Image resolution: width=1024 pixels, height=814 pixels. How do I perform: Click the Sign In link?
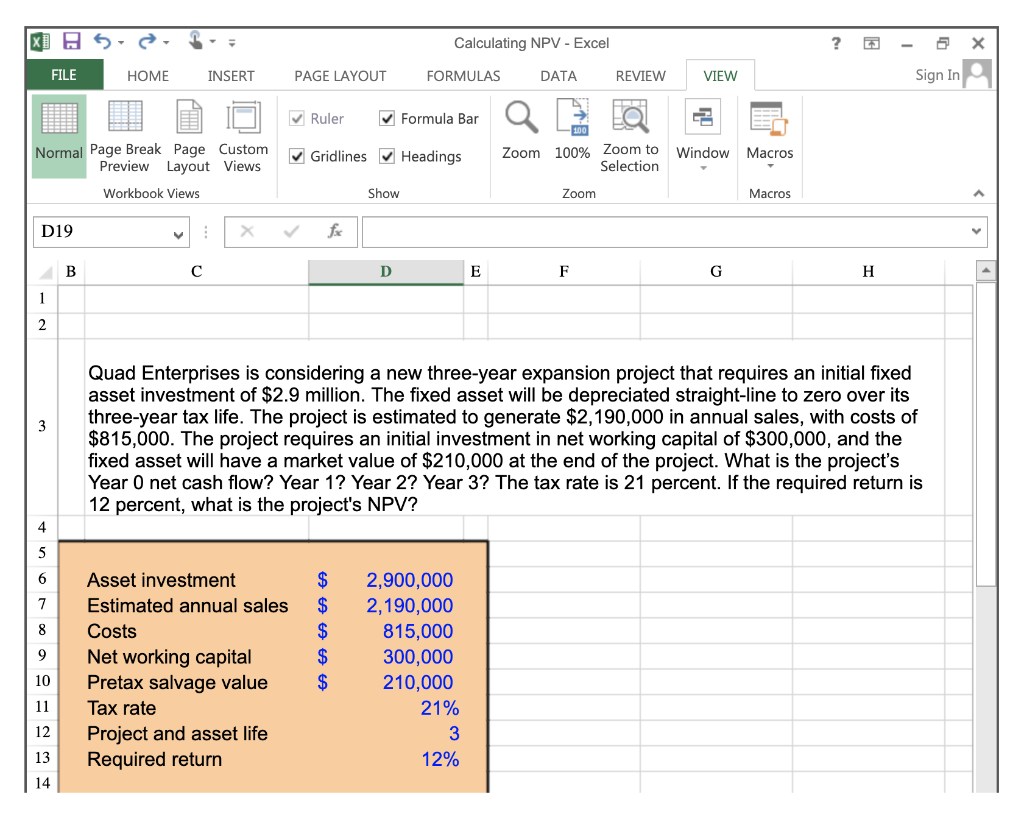pyautogui.click(x=936, y=75)
